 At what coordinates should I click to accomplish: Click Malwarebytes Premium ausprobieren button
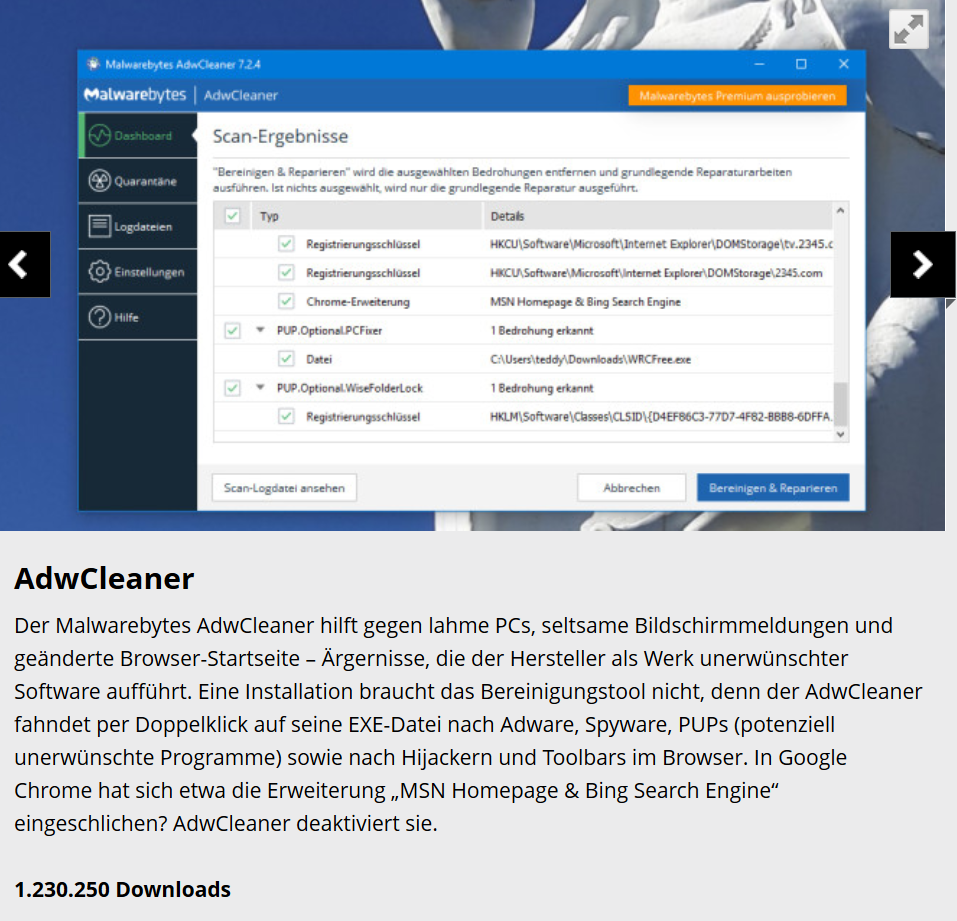click(x=737, y=96)
